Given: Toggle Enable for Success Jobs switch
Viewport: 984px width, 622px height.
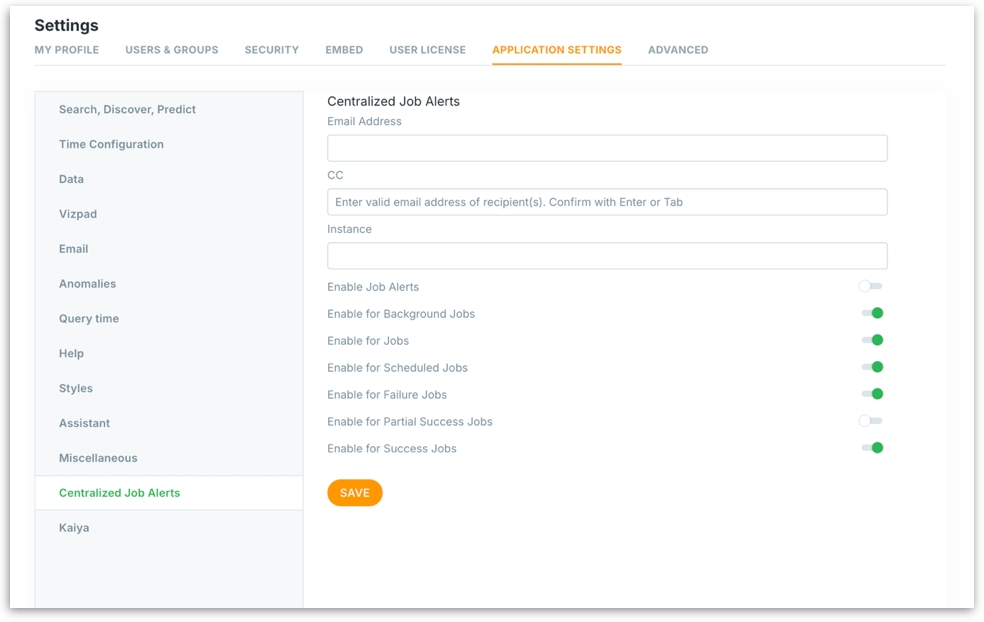Looking at the screenshot, I should pyautogui.click(x=872, y=449).
